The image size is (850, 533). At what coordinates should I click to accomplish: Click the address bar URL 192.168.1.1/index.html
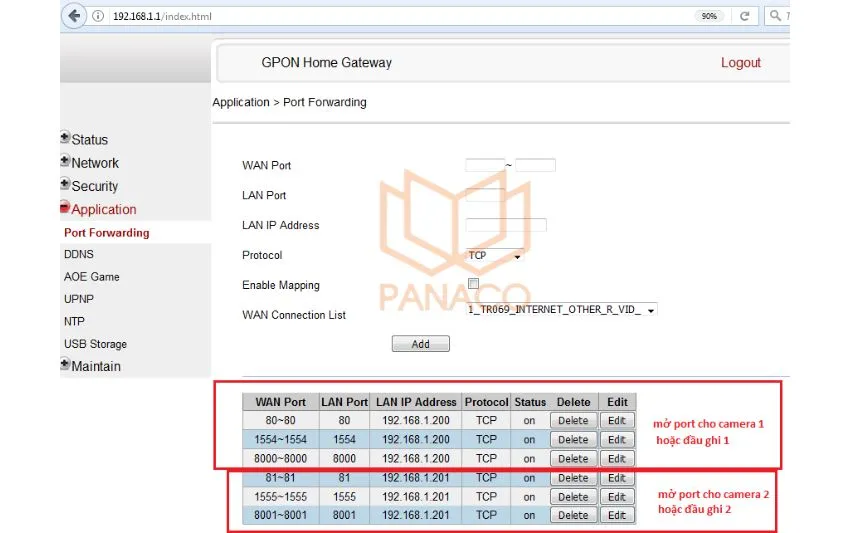point(162,16)
